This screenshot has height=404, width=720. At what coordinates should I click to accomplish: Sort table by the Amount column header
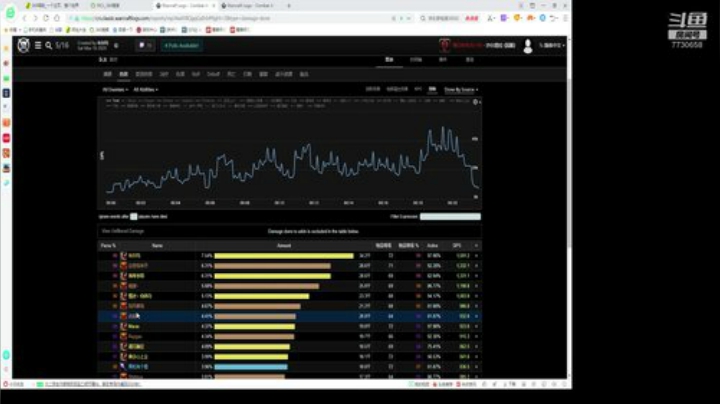[x=284, y=246]
